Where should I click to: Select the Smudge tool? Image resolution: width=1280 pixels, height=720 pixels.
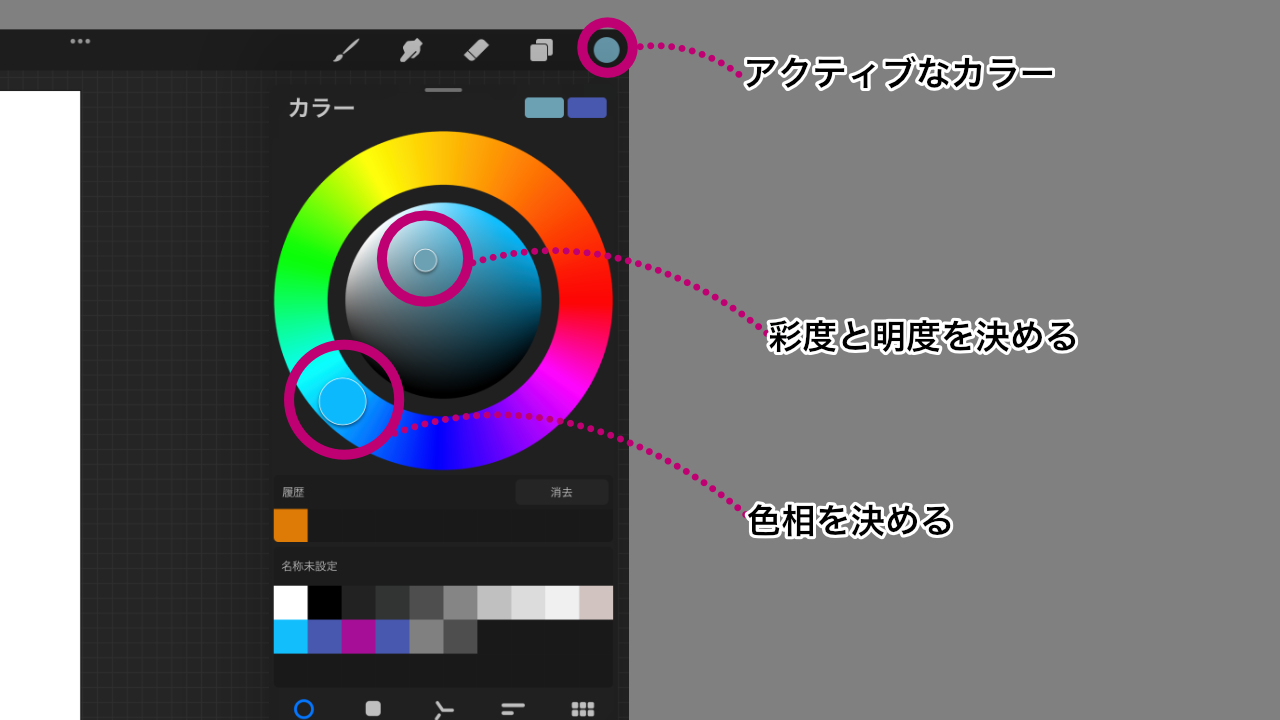pos(411,50)
